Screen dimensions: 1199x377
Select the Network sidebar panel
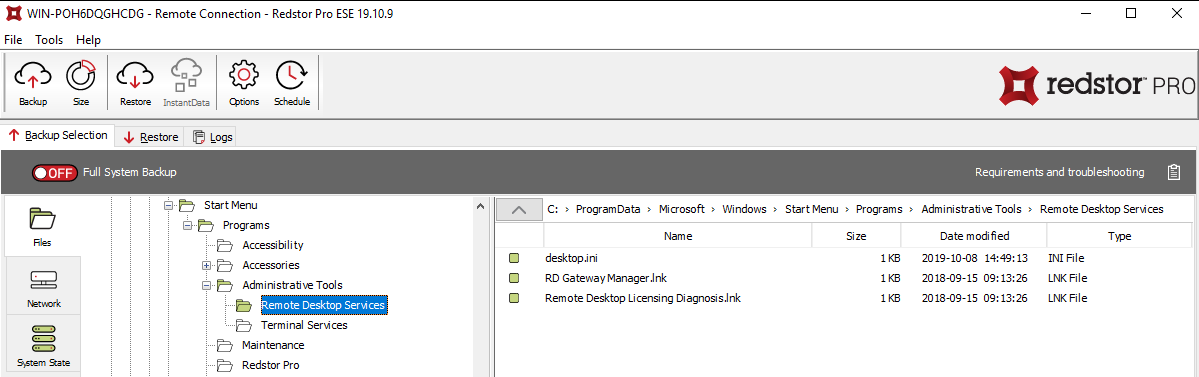tap(44, 287)
